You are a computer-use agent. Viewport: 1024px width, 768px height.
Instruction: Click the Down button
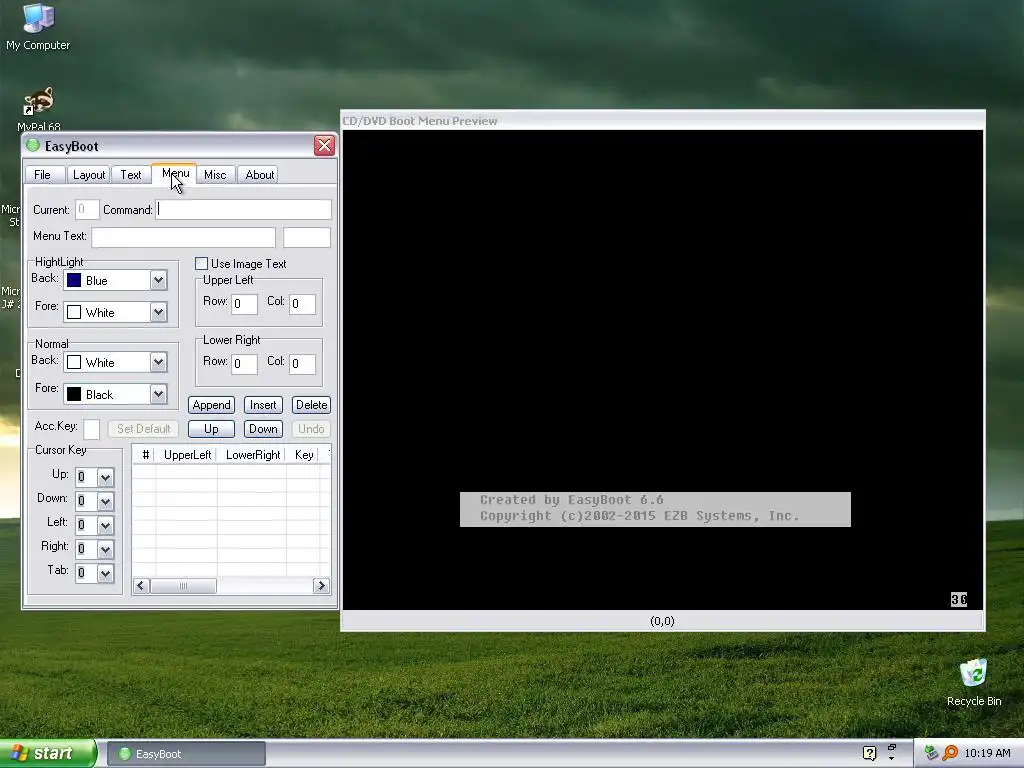pos(263,429)
